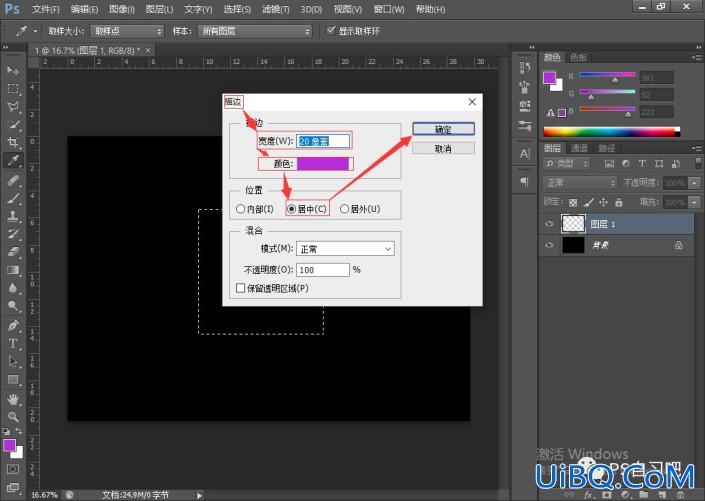
Task: Select the Move tool
Action: 13,71
